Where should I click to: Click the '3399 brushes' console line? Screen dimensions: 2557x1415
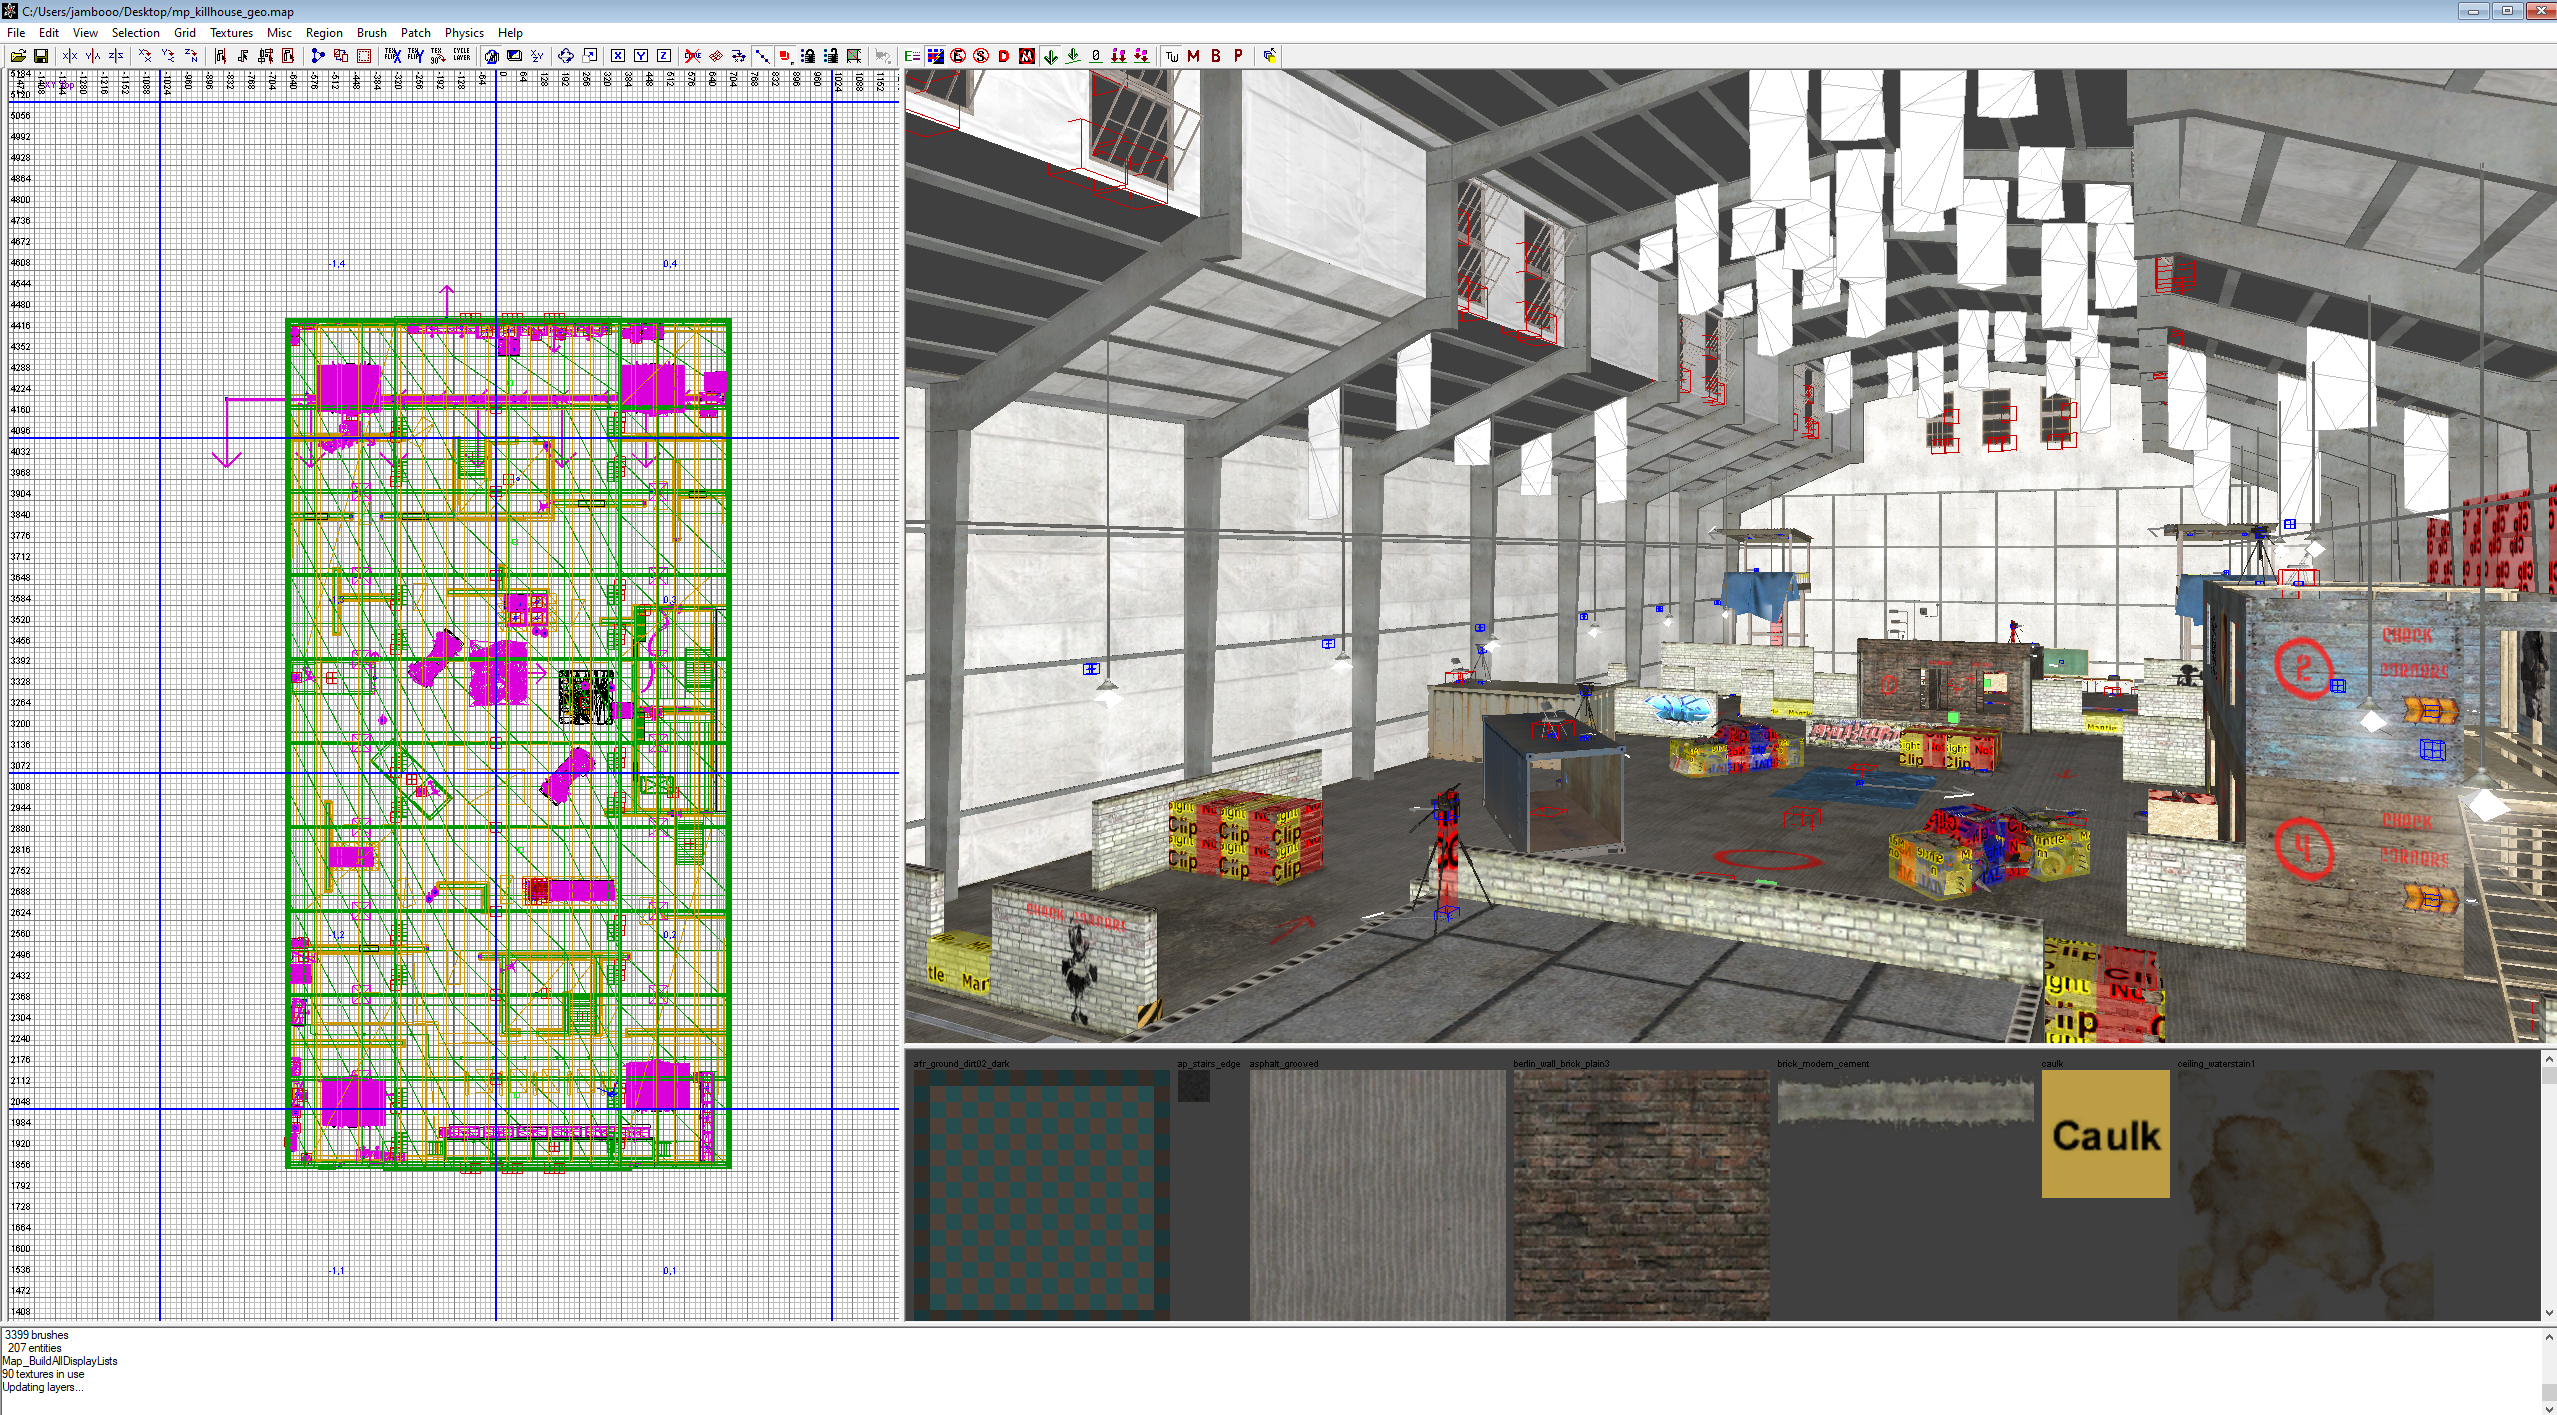(37, 1335)
